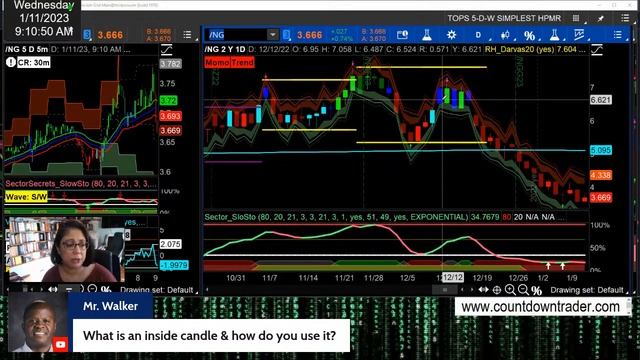Open left chart Drawing set: Default menu
Viewport: 640px width, 360px height.
coord(157,290)
